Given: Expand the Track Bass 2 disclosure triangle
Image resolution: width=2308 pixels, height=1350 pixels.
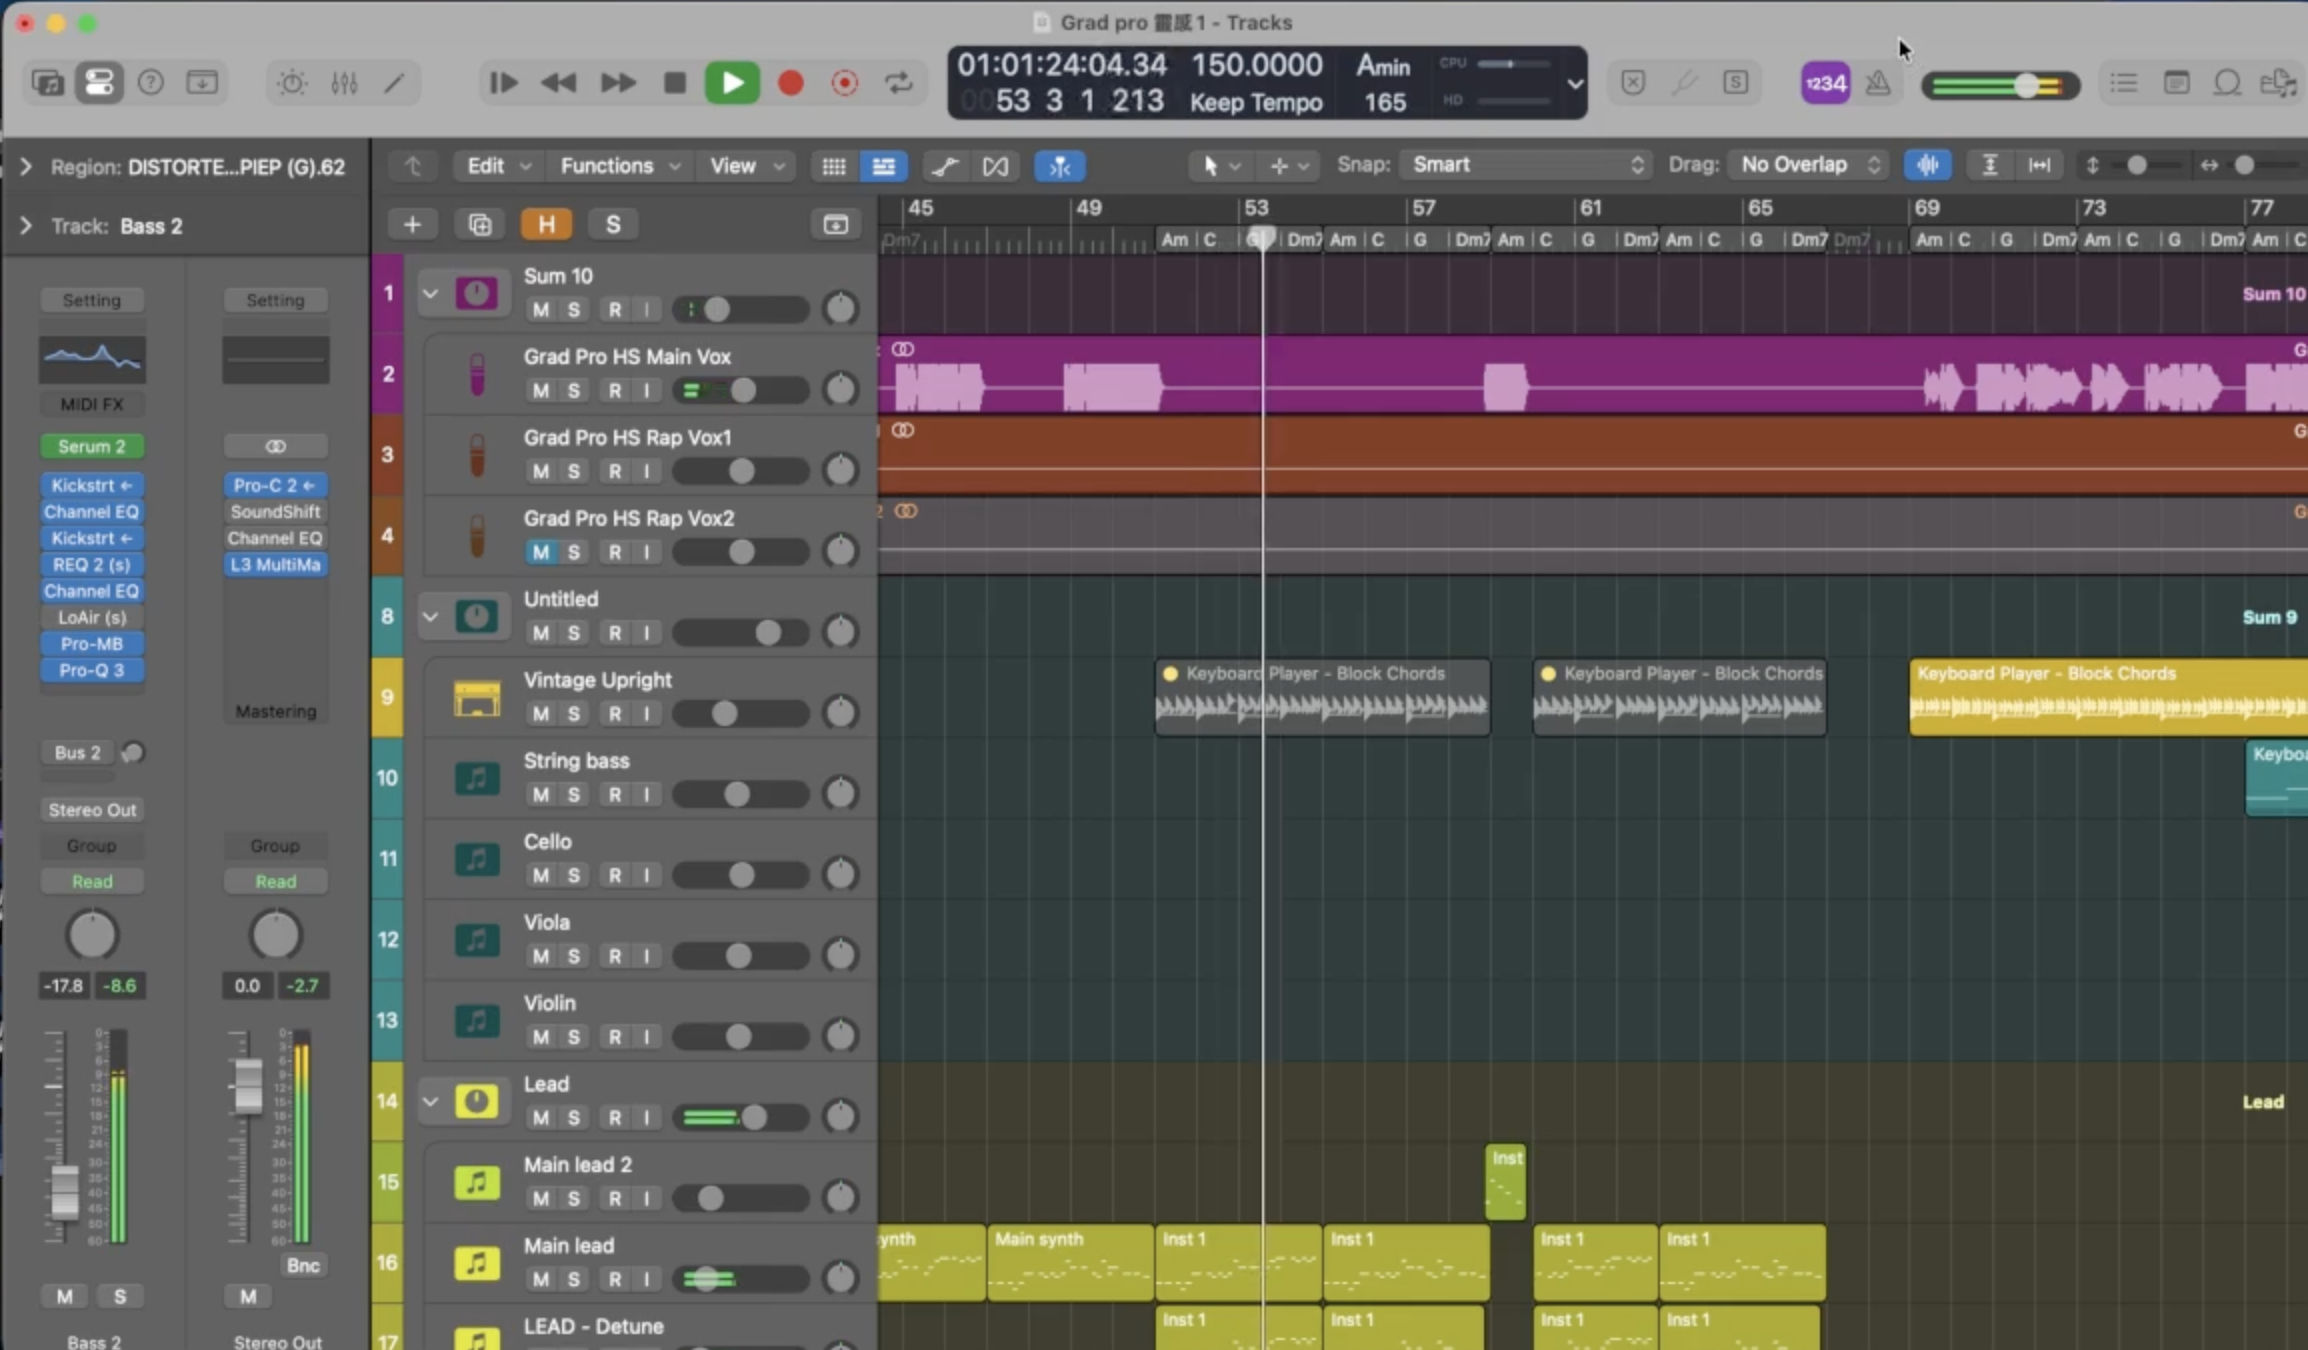Looking at the screenshot, I should click(25, 226).
